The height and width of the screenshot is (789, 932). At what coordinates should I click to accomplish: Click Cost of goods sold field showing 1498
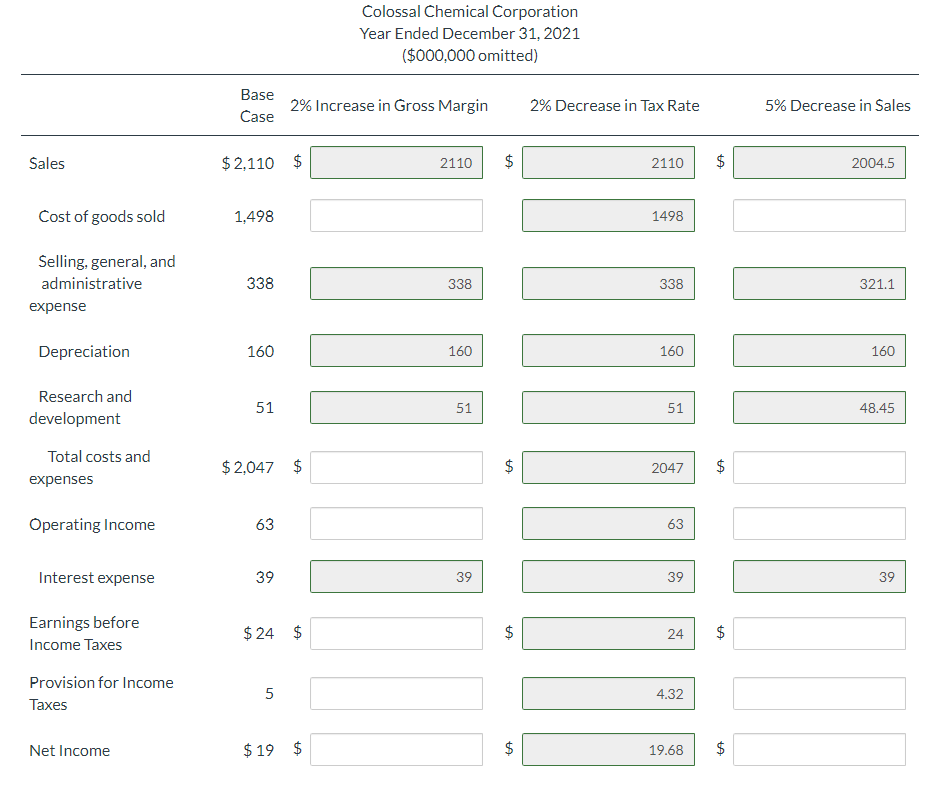point(608,216)
